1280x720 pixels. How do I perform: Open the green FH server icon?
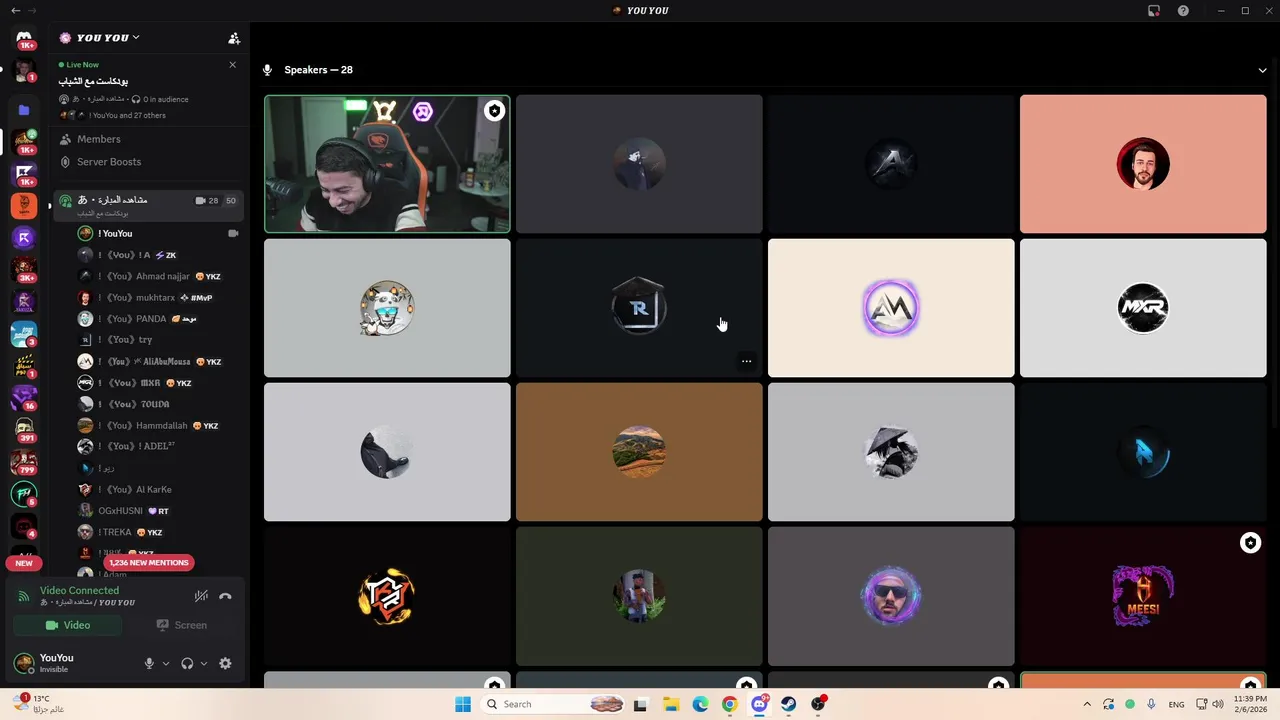point(24,494)
